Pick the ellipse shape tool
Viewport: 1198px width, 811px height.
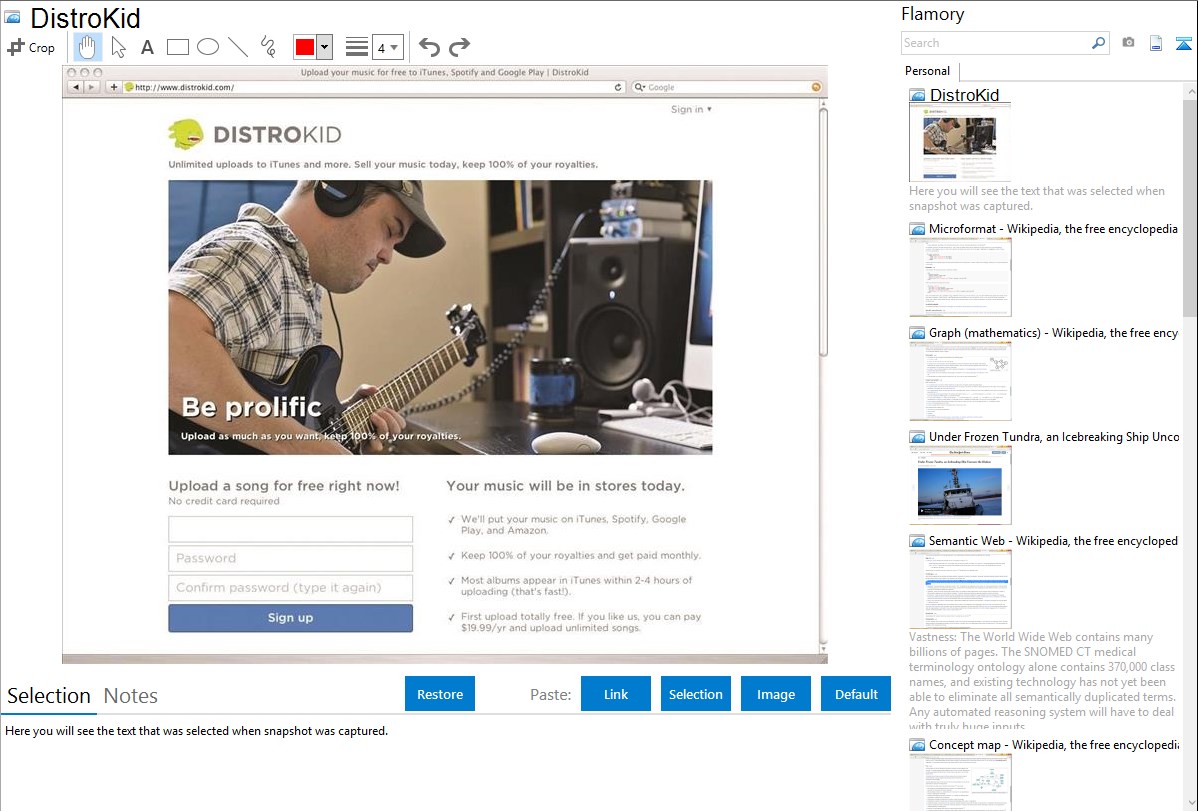coord(208,47)
